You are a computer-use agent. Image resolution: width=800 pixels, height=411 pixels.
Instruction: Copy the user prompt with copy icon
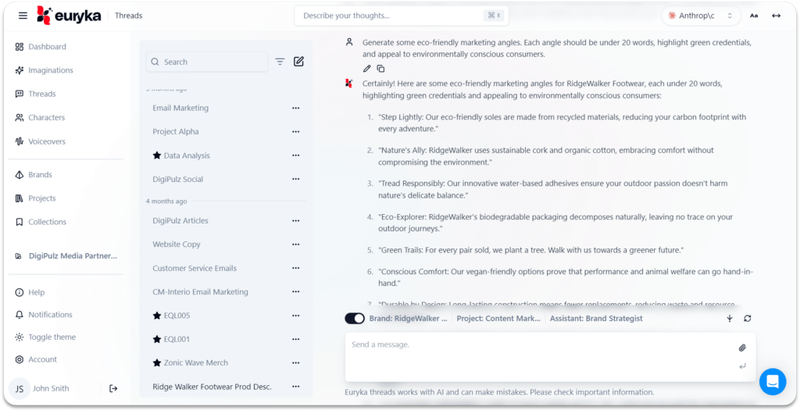point(381,68)
